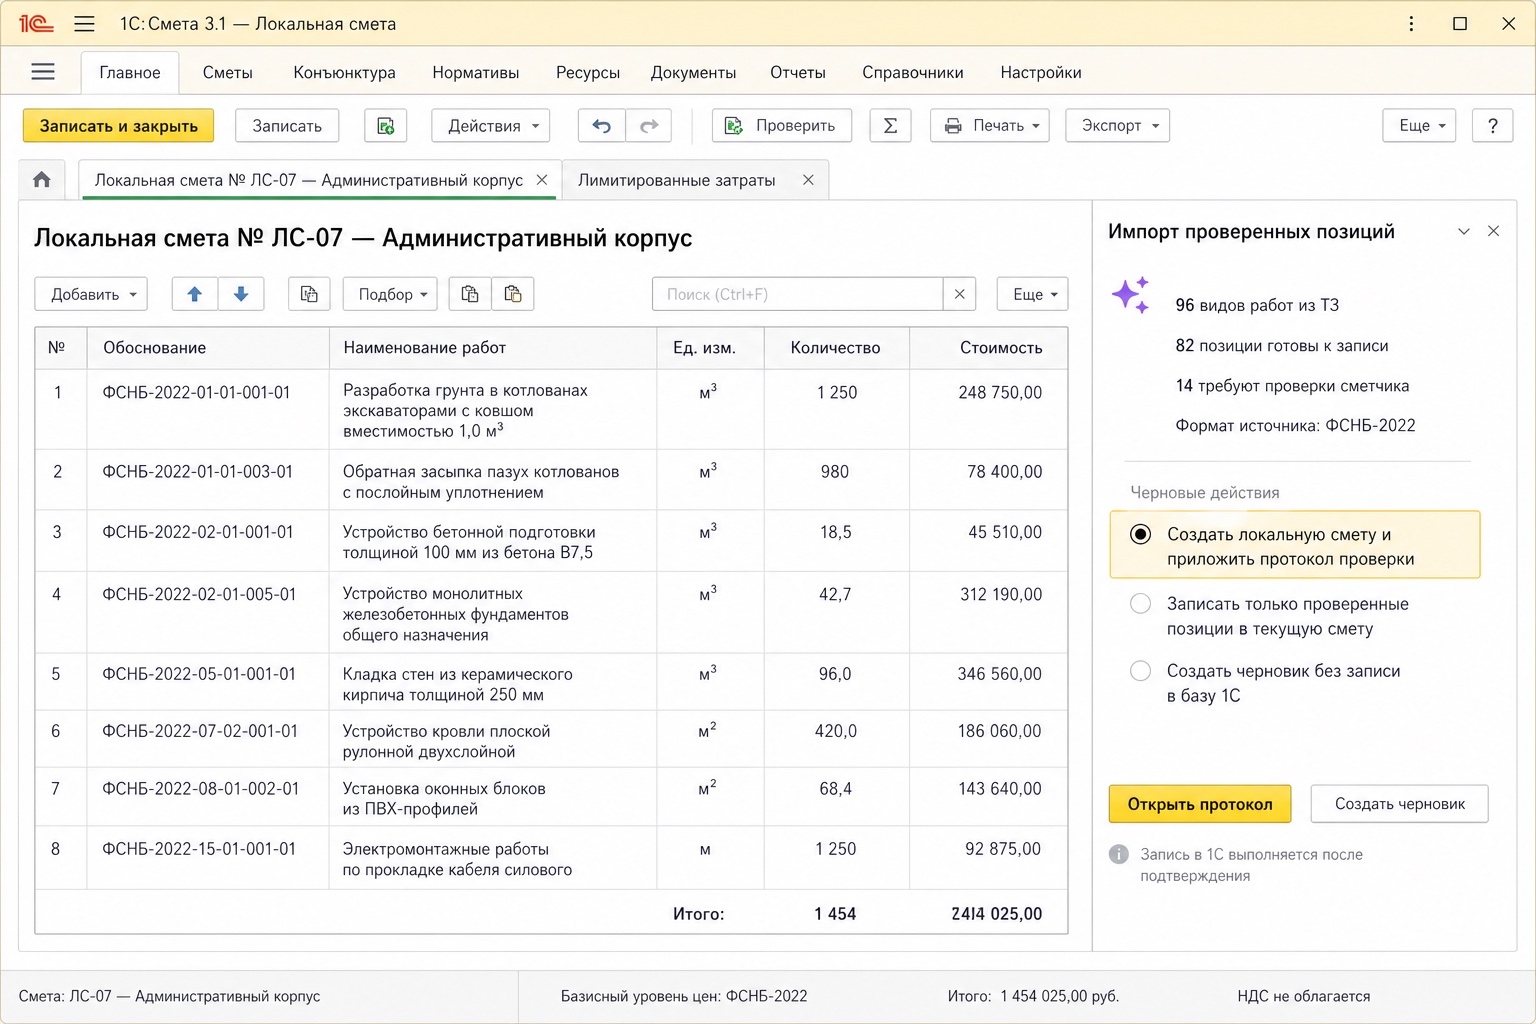Screen dimensions: 1536x1024
Task: Switch to the Главное section
Action: click(130, 72)
